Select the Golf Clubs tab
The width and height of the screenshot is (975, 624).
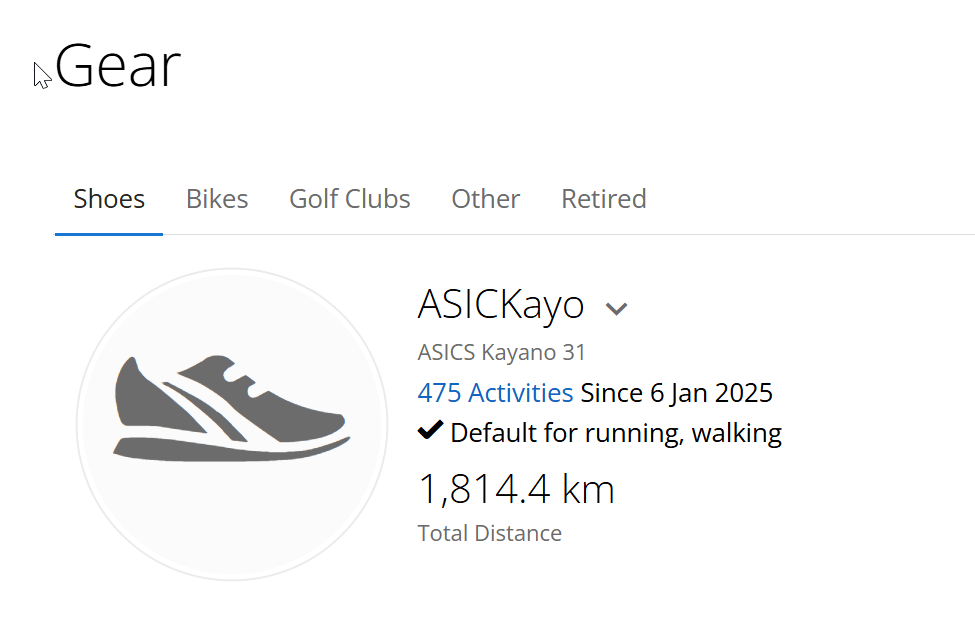(x=349, y=199)
